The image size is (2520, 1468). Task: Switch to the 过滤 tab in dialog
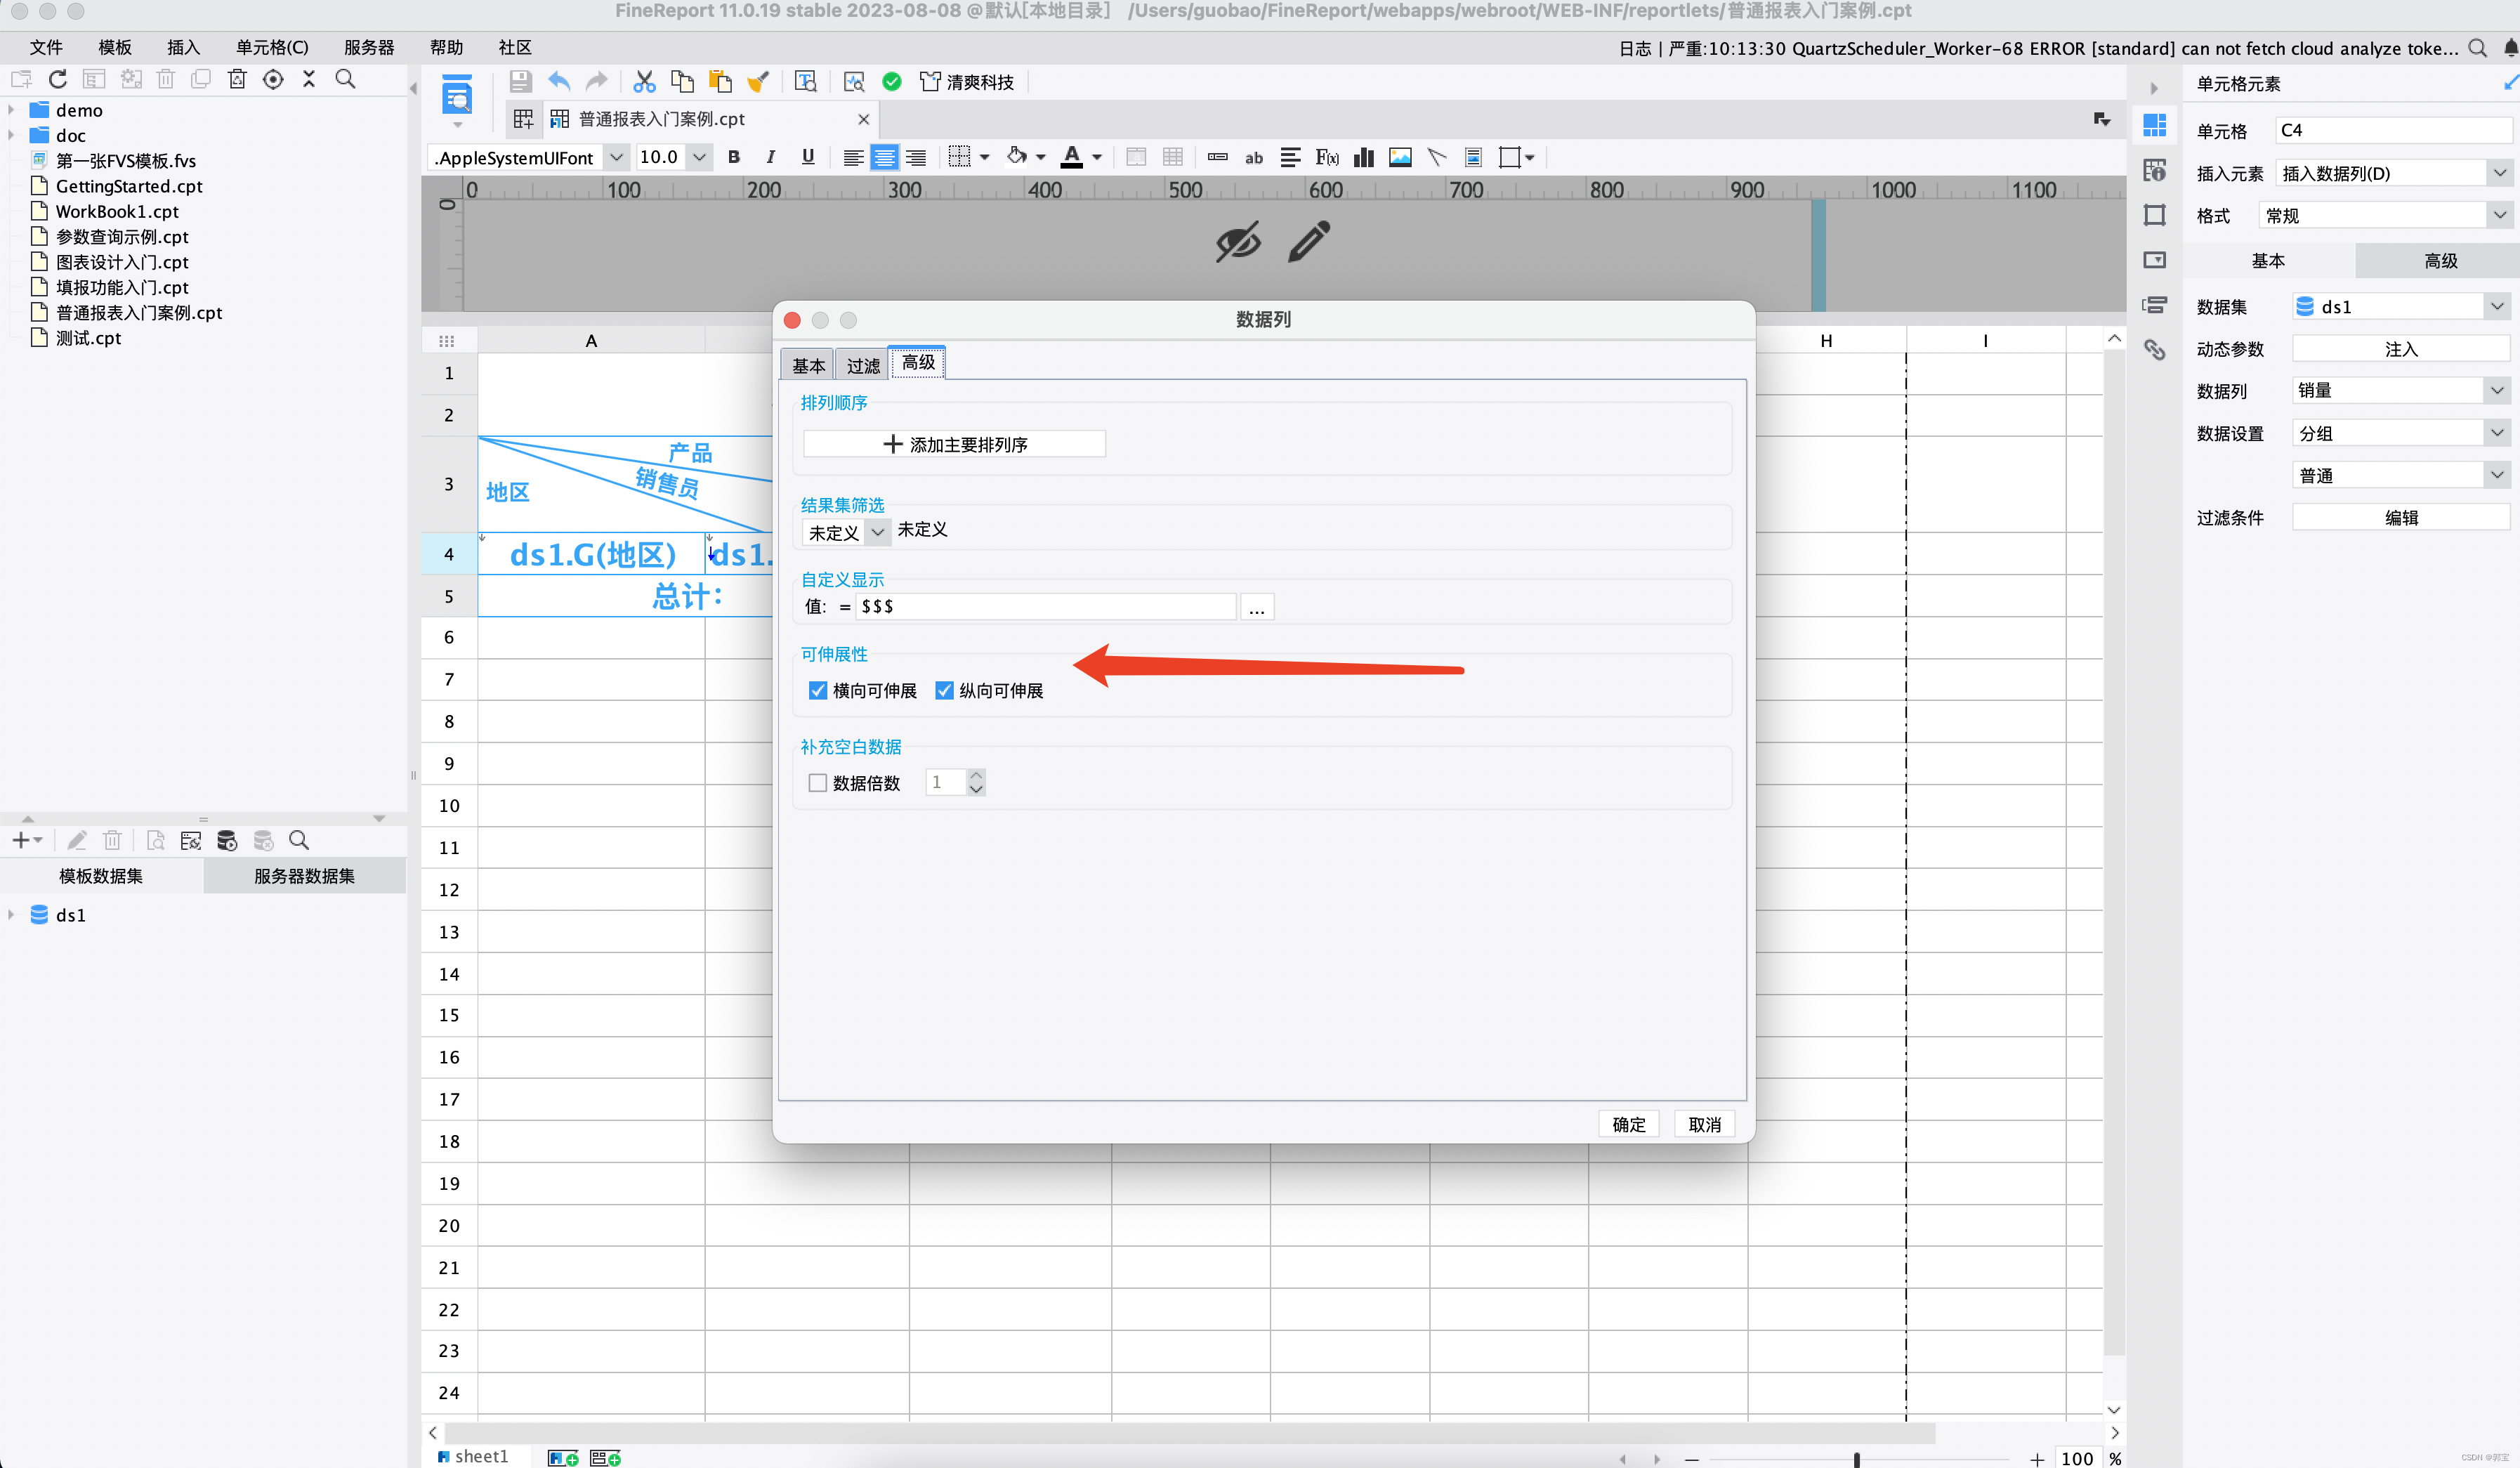coord(863,366)
